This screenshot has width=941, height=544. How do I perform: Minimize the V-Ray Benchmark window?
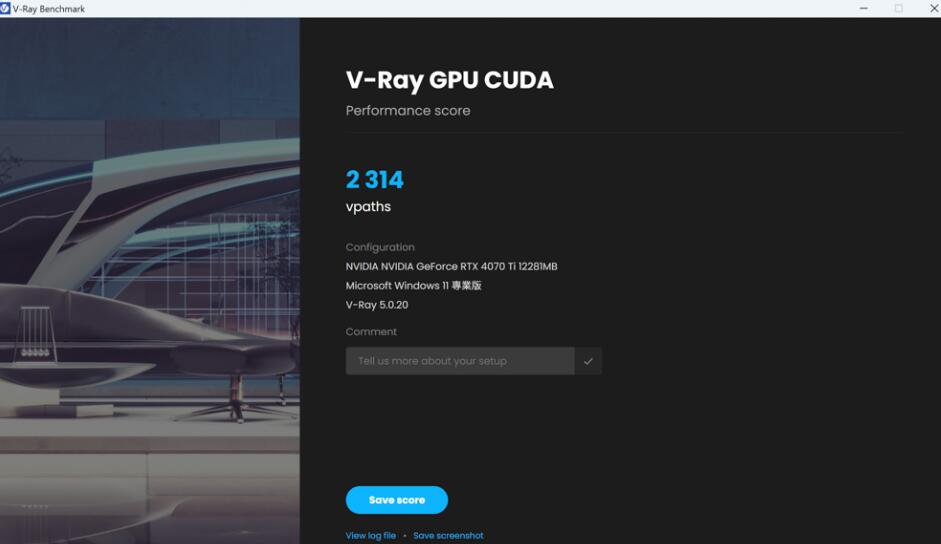[864, 8]
